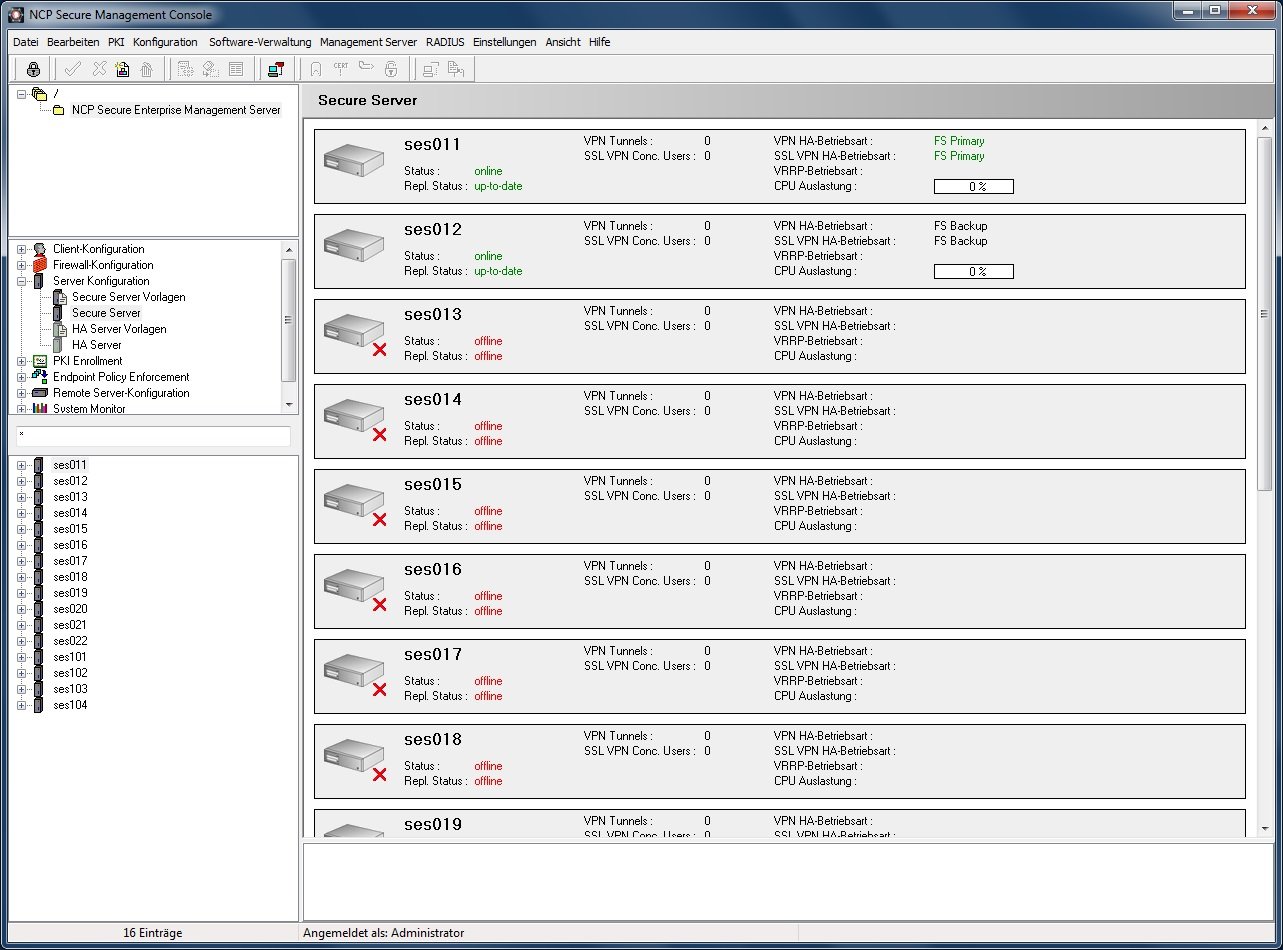The width and height of the screenshot is (1283, 950).
Task: Open the Bearbeiten menu
Action: pyautogui.click(x=73, y=42)
